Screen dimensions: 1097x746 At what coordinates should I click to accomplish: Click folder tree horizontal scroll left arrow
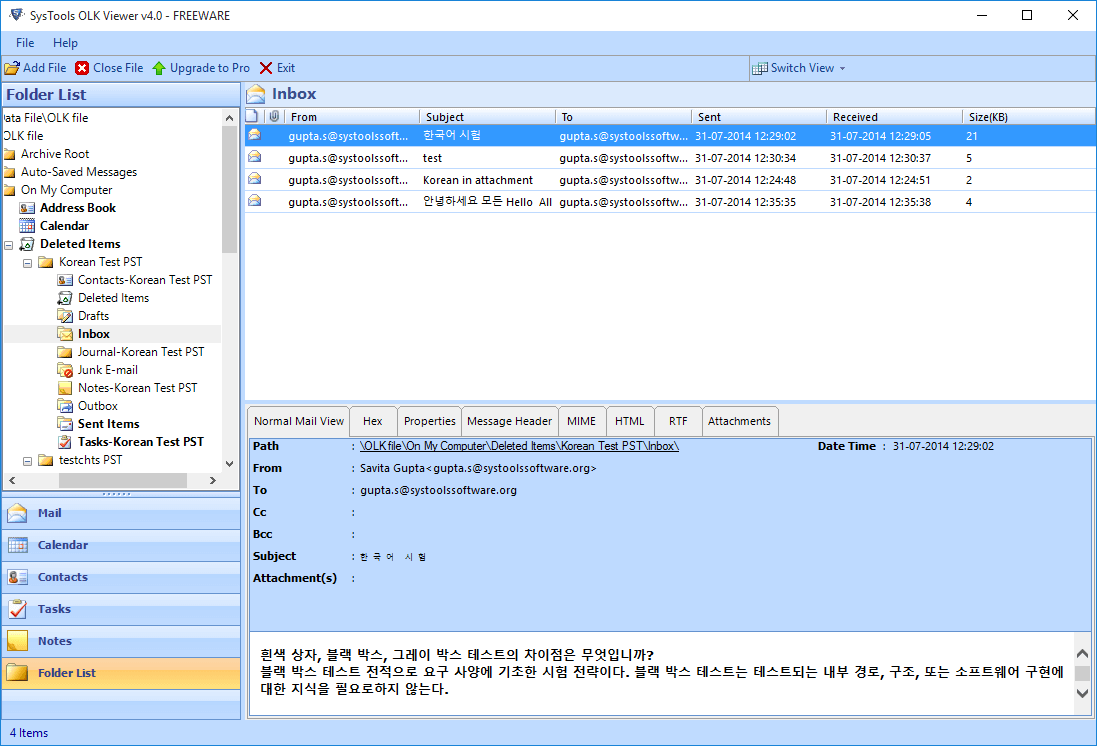12,481
